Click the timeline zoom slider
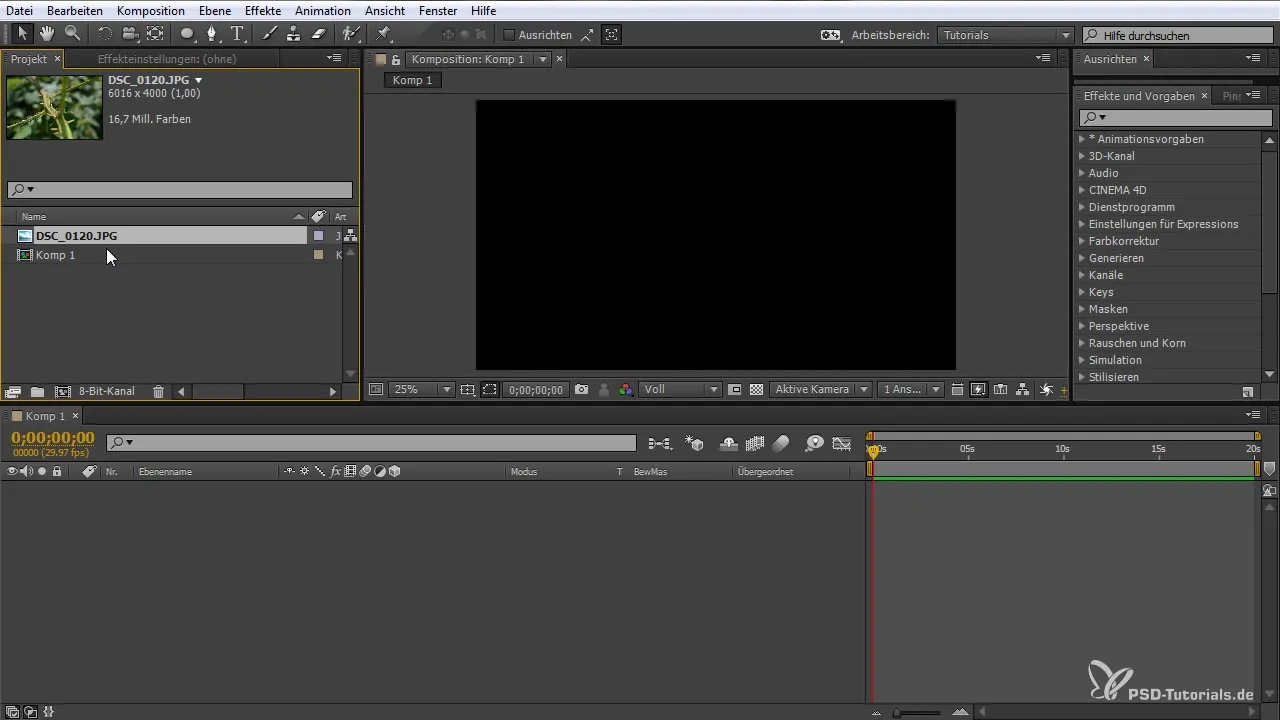This screenshot has height=720, width=1280. 918,712
